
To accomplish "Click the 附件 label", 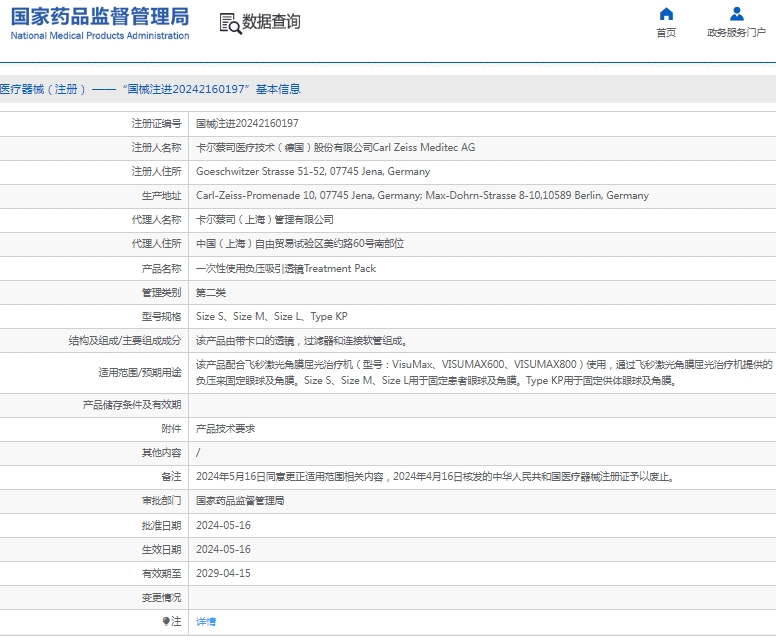I will pyautogui.click(x=171, y=429).
